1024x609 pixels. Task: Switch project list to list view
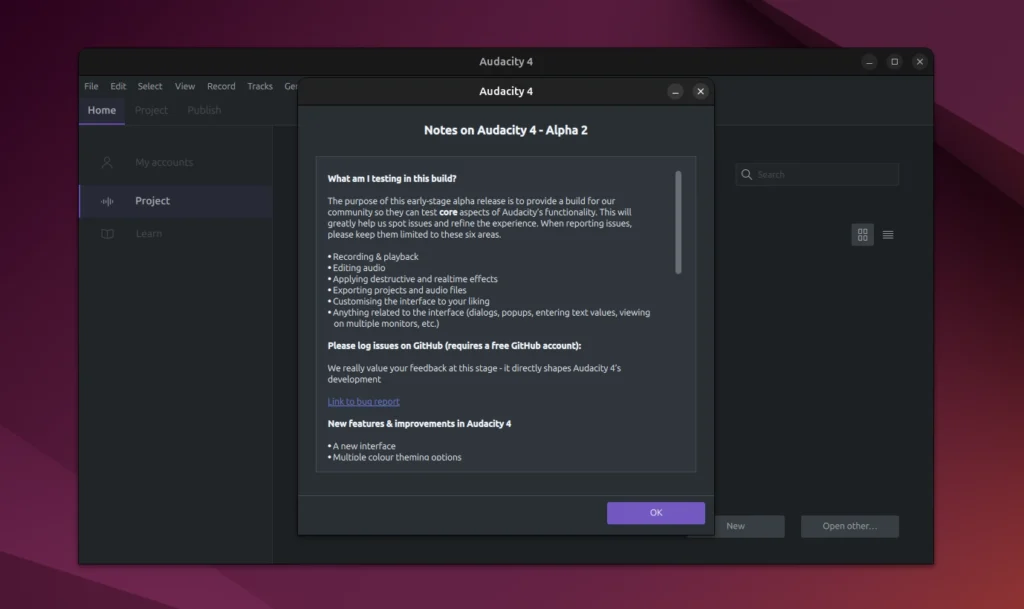(x=888, y=234)
